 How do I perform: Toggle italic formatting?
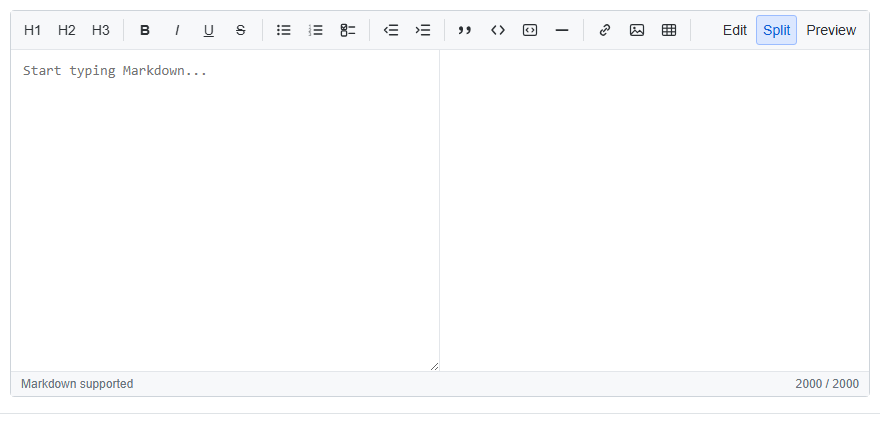coord(177,30)
